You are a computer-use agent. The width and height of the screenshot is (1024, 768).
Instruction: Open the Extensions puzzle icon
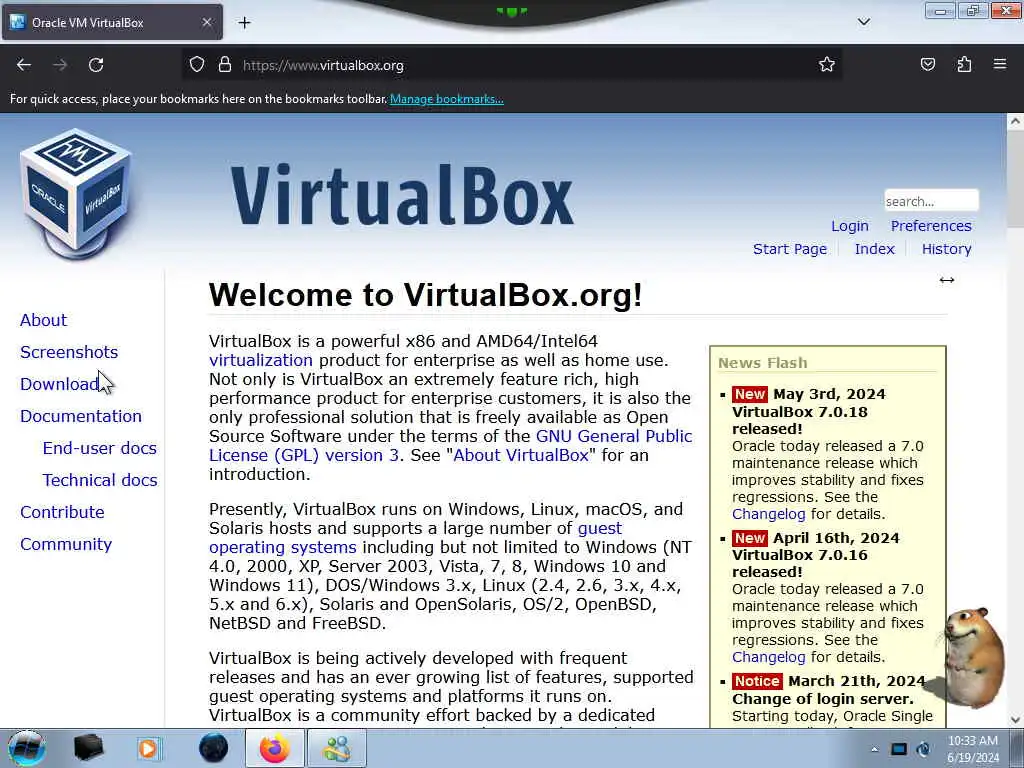click(x=964, y=65)
